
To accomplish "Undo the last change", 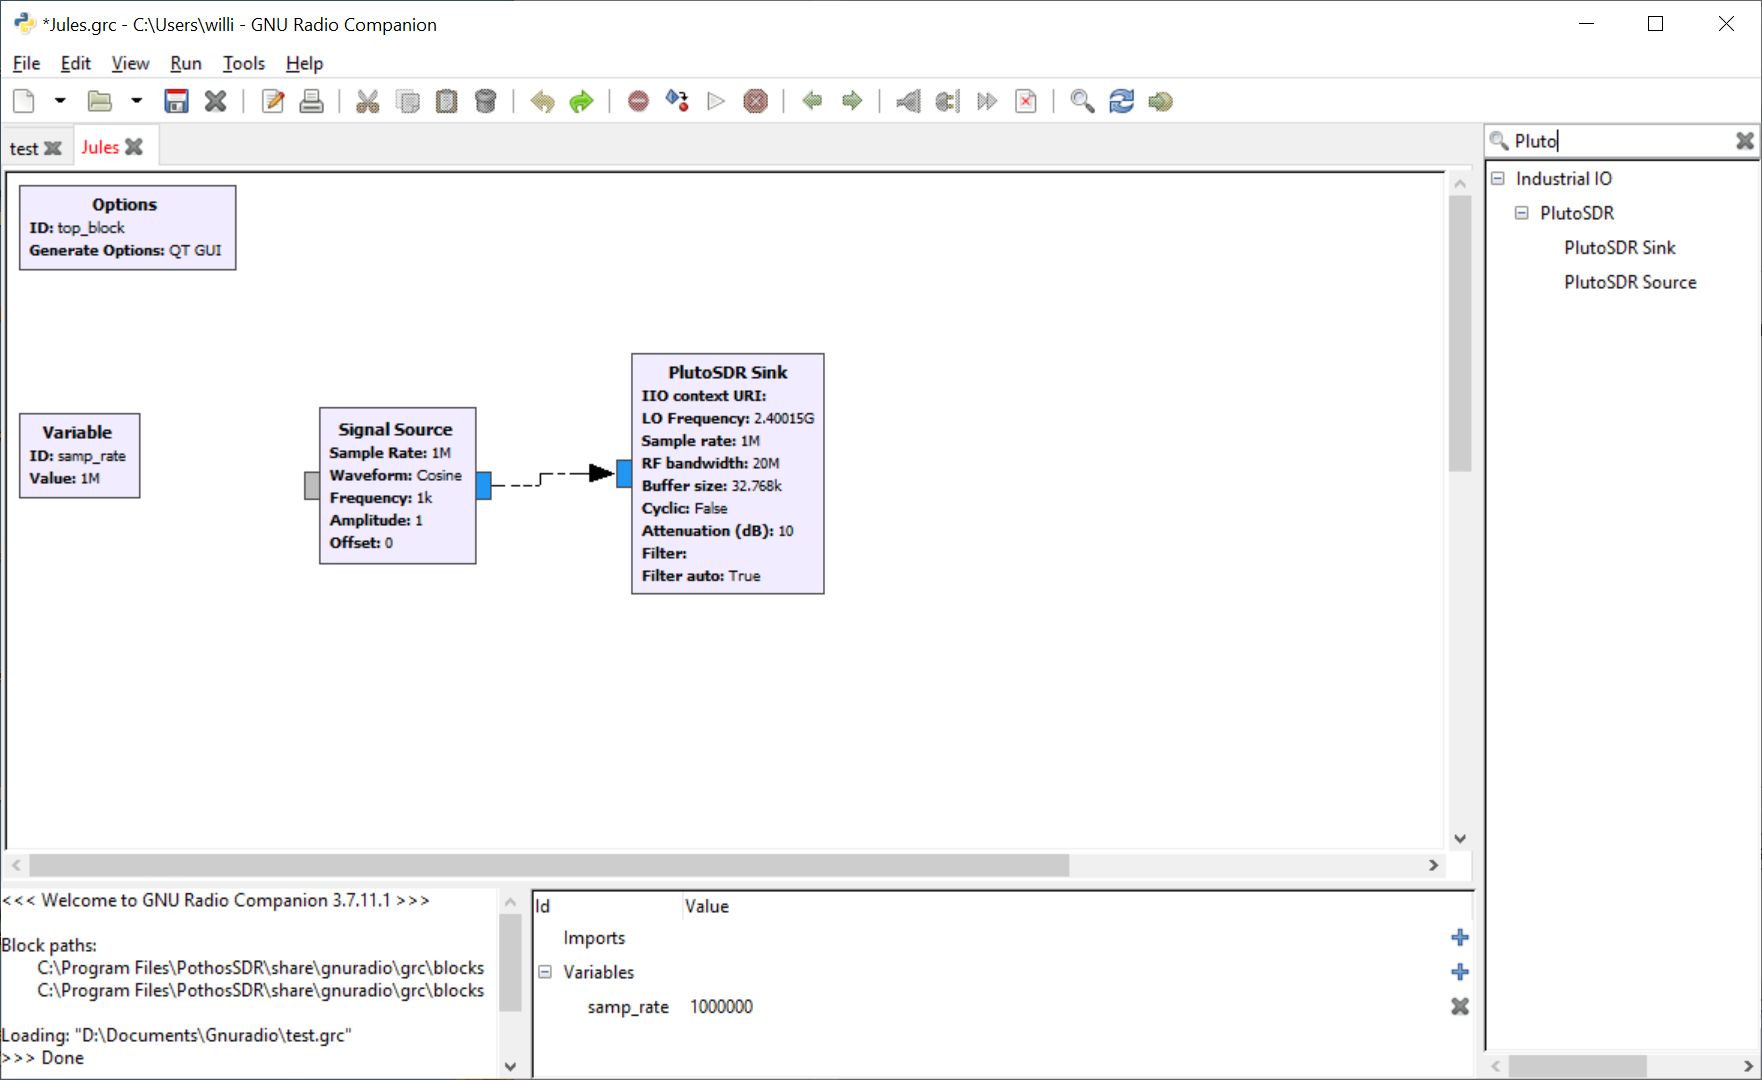I will 542,101.
